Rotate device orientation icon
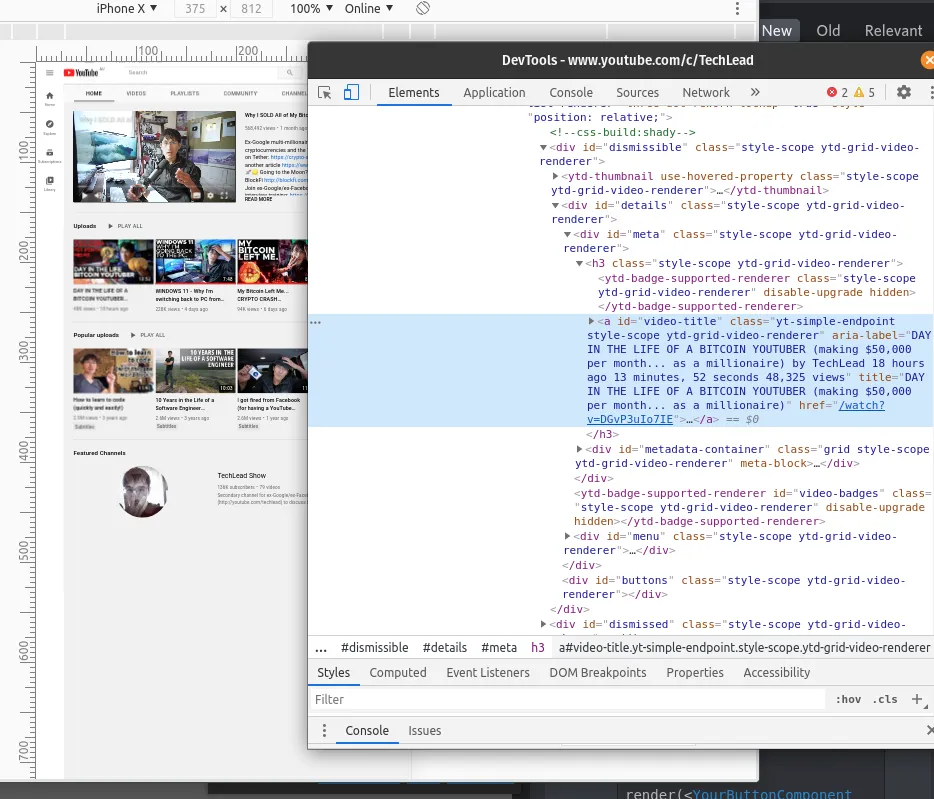This screenshot has width=934, height=799. pyautogui.click(x=423, y=8)
